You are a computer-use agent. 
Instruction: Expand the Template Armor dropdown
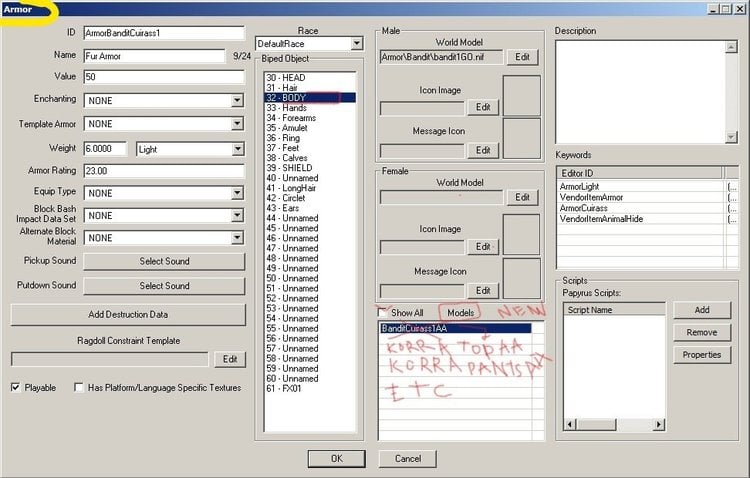(237, 124)
